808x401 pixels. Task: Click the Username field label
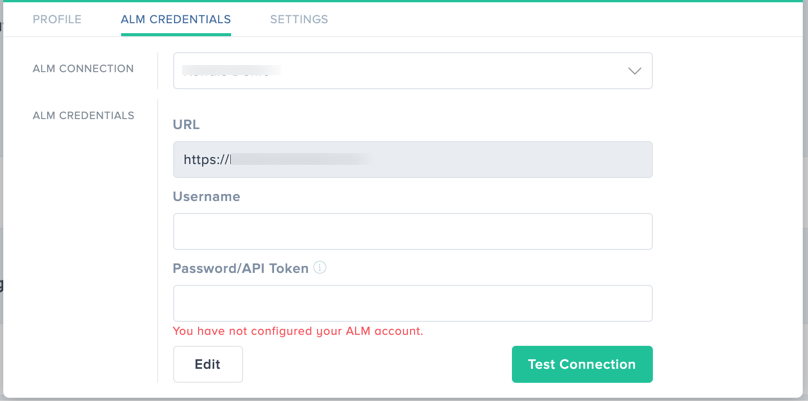click(206, 196)
